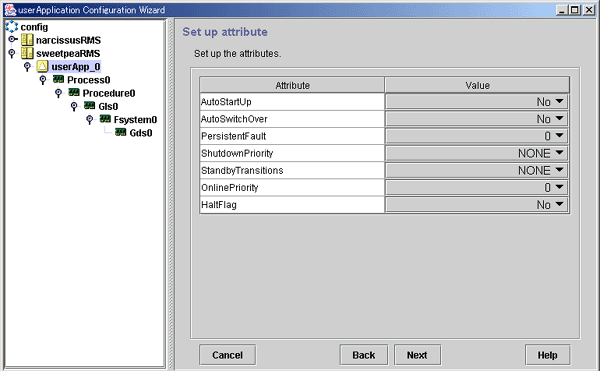Open the ShutdownPriority value dropdown
The width and height of the screenshot is (600, 371).
coord(477,153)
